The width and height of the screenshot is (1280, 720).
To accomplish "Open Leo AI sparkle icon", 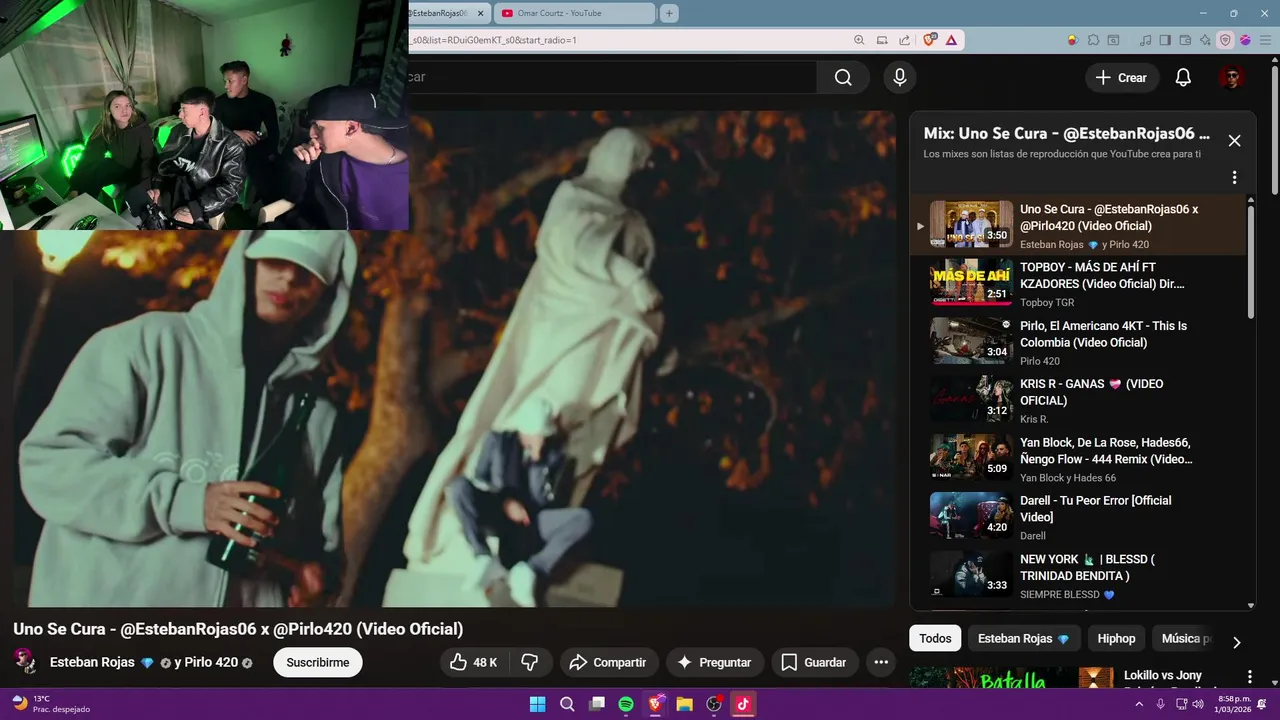I will pyautogui.click(x=1205, y=40).
